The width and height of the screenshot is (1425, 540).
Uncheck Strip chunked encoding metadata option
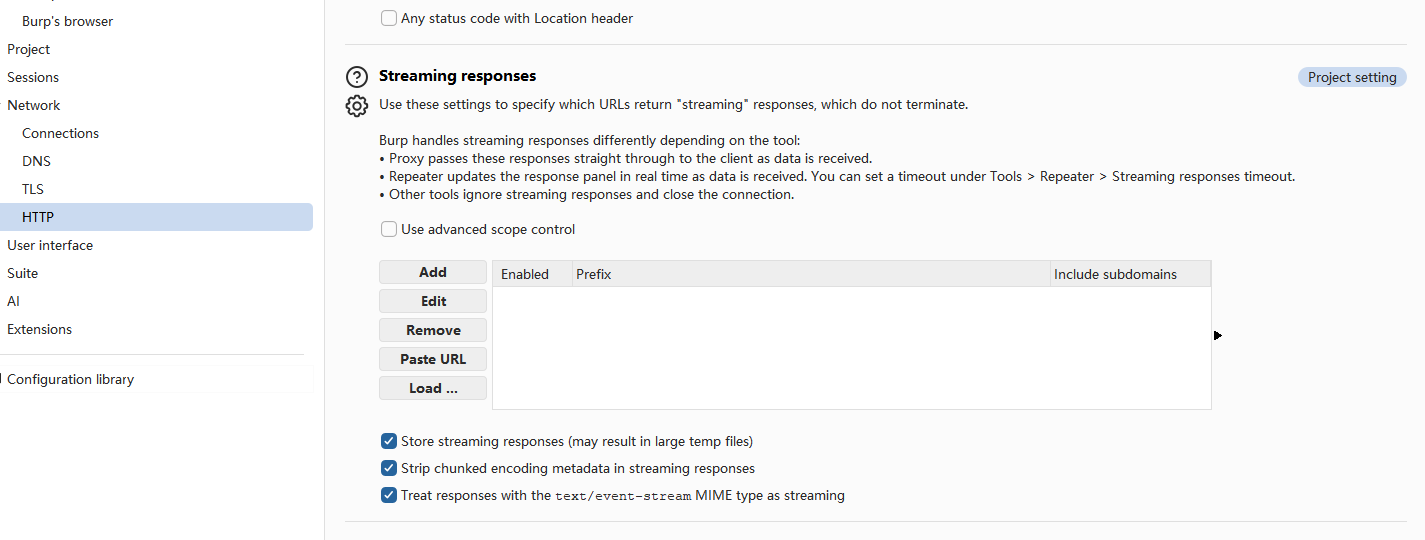click(x=389, y=469)
